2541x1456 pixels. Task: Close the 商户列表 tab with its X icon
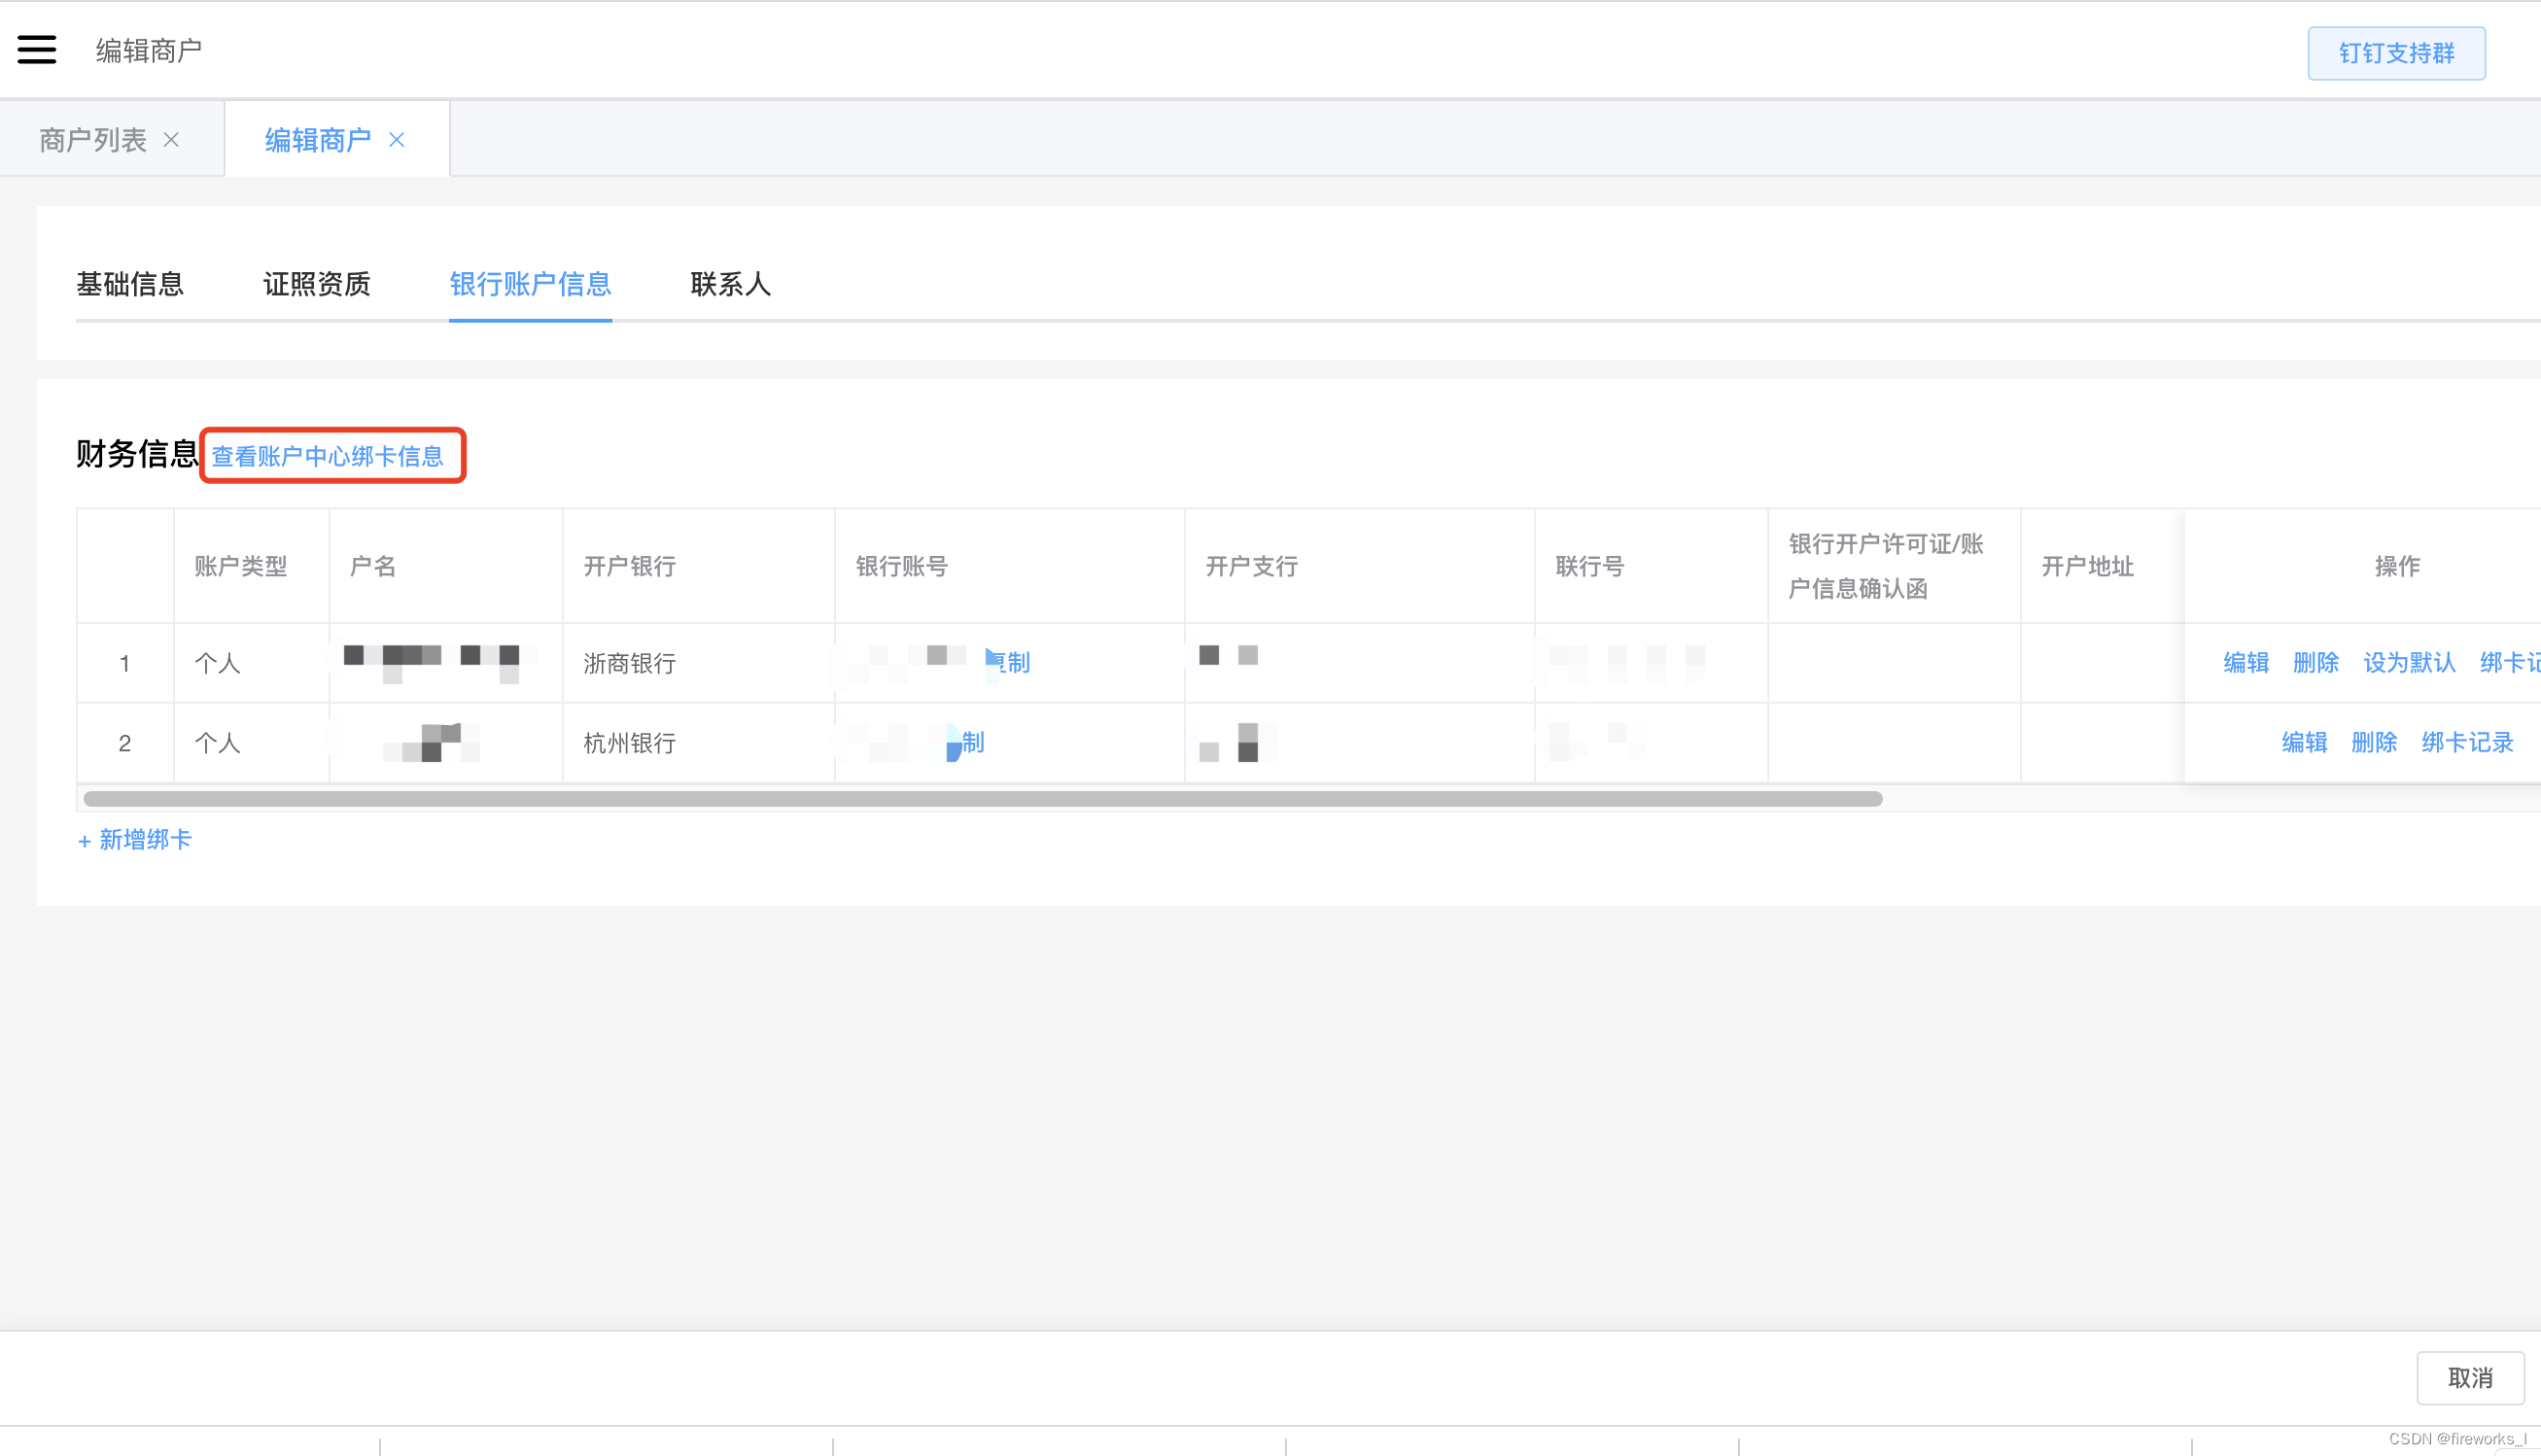(x=171, y=140)
